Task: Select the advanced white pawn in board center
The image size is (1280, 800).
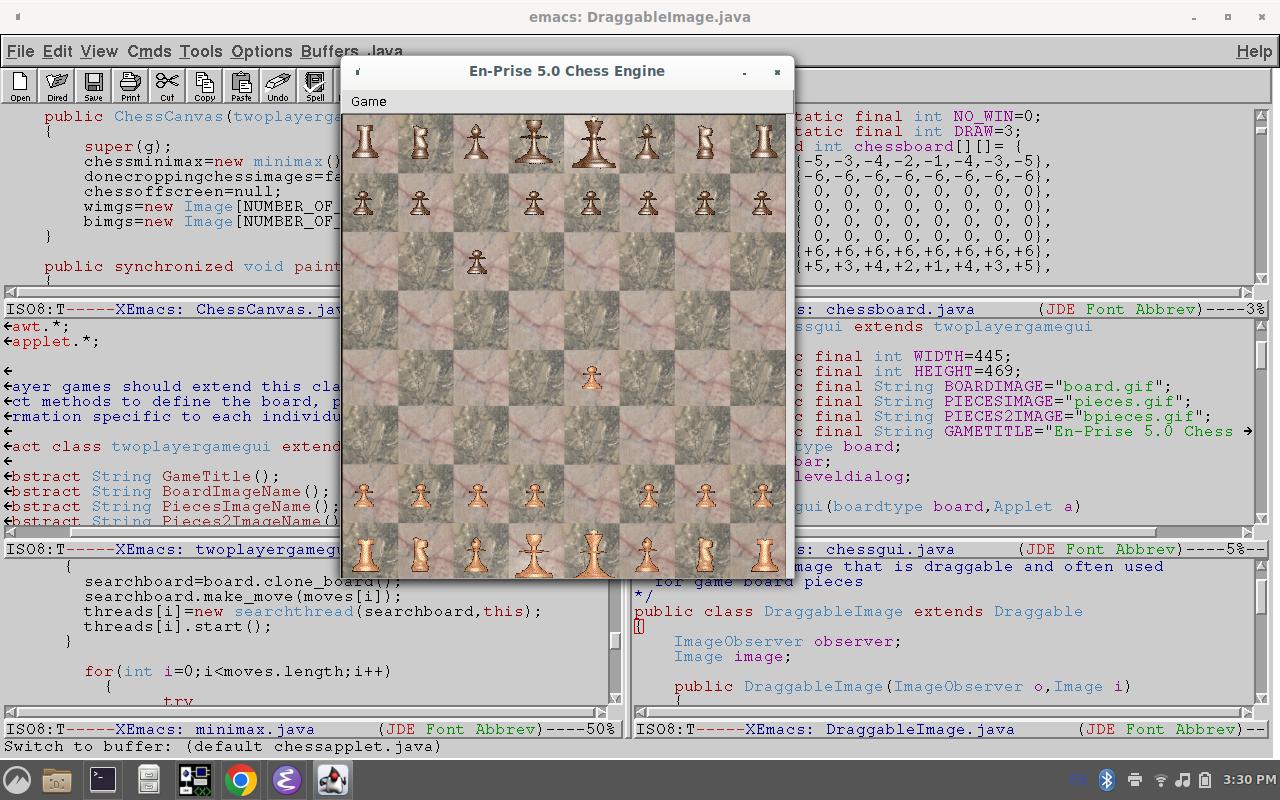Action: click(x=591, y=377)
